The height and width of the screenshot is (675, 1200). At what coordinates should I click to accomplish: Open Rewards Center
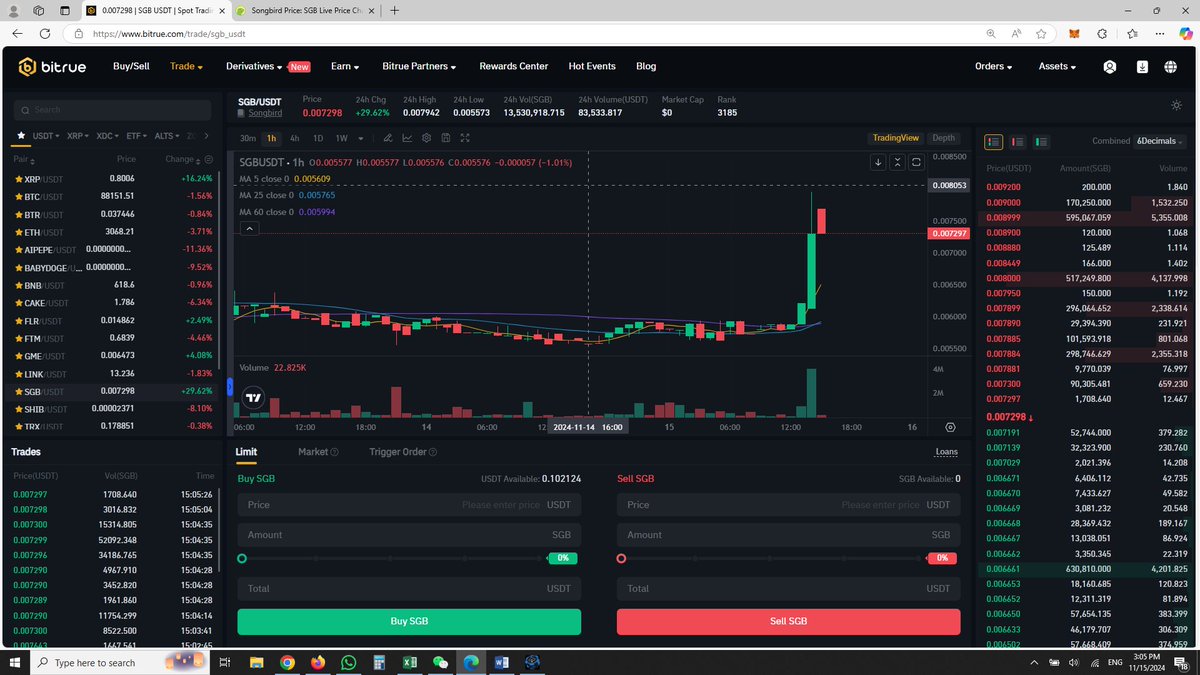click(514, 66)
